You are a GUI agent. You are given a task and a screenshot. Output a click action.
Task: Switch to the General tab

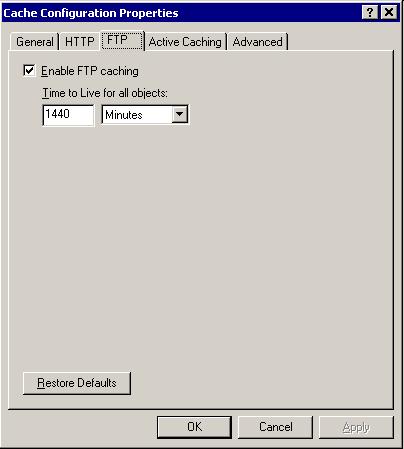pyautogui.click(x=35, y=42)
